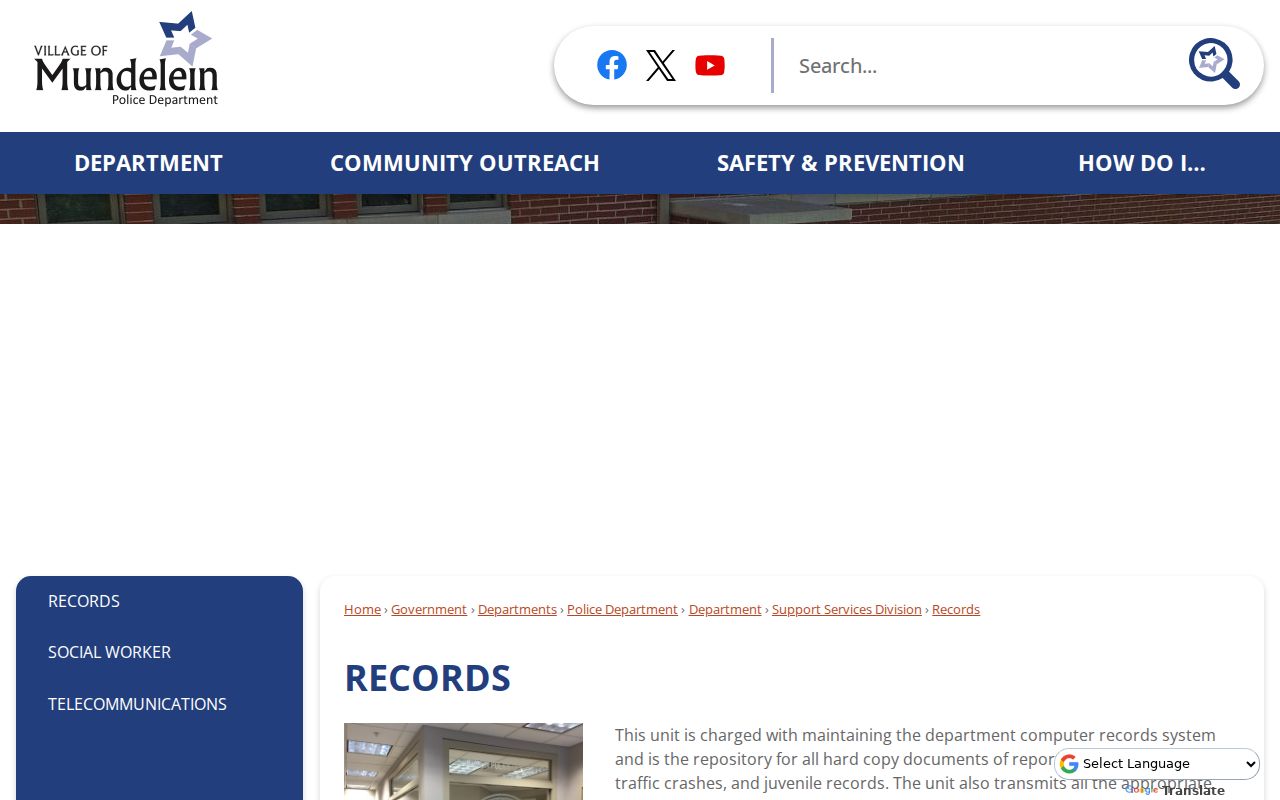The height and width of the screenshot is (800, 1280).
Task: Click the Google logo in translate widget
Action: point(1069,764)
